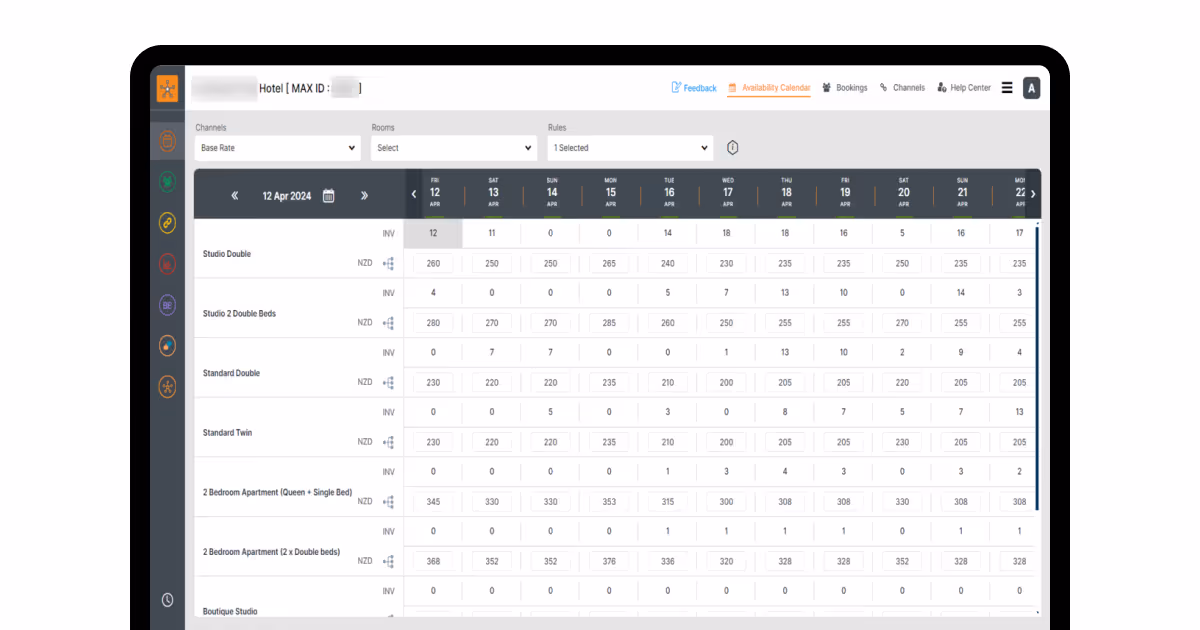The height and width of the screenshot is (630, 1200).
Task: Edit Studio 2 Double Beds rate 280 on Fri 12
Action: [433, 323]
